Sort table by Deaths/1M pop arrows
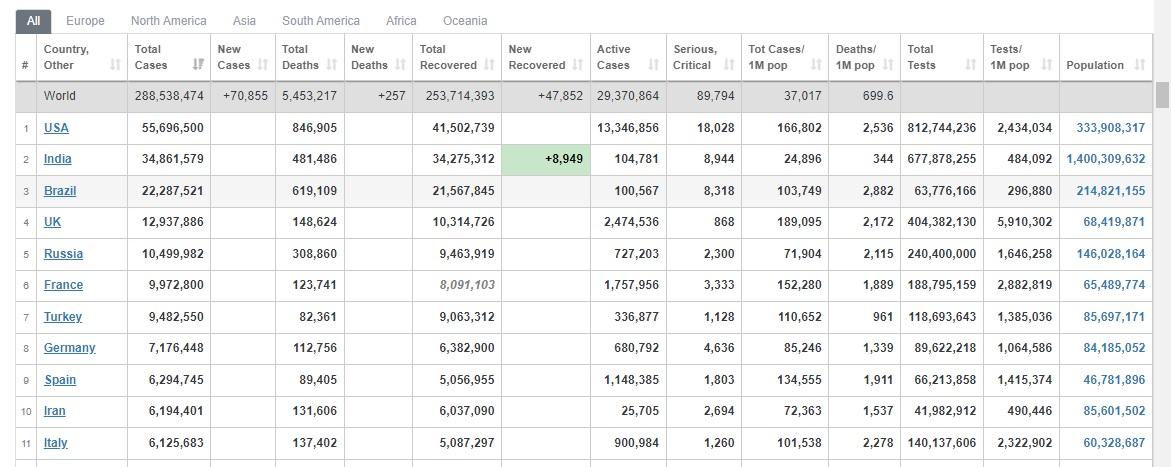The height and width of the screenshot is (467, 1171). [x=888, y=65]
